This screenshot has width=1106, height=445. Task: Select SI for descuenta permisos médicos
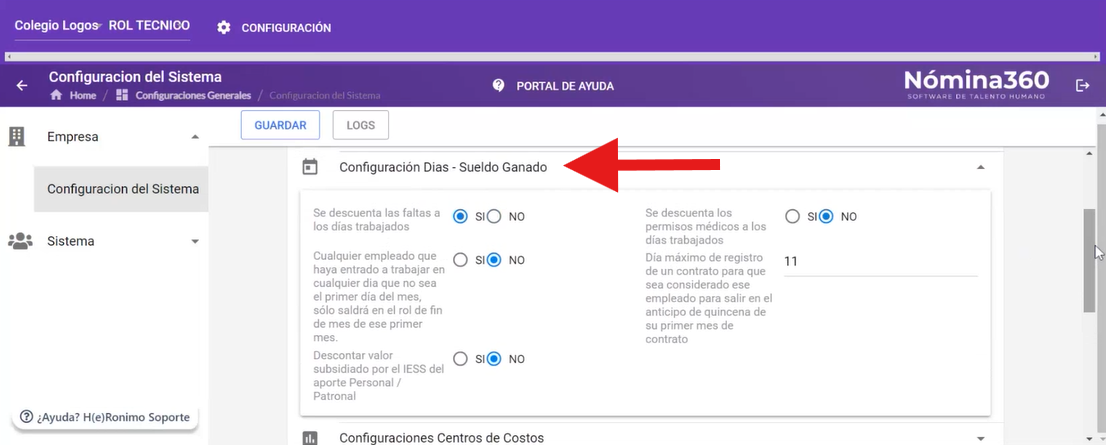(x=793, y=217)
